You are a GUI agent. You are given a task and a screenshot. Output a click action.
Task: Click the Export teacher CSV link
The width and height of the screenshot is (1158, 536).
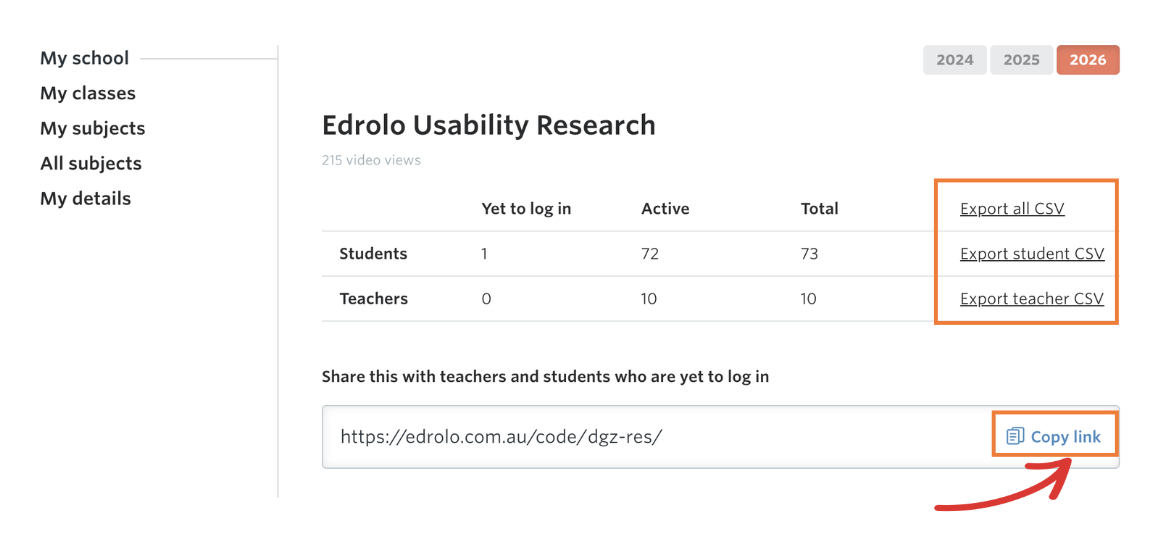click(1031, 299)
